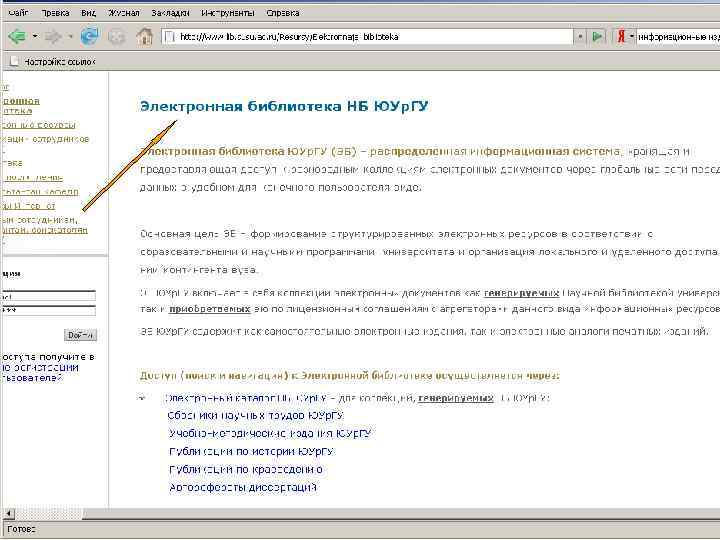The height and width of the screenshot is (540, 720).
Task: Open the Инструменты menu
Action: click(228, 13)
